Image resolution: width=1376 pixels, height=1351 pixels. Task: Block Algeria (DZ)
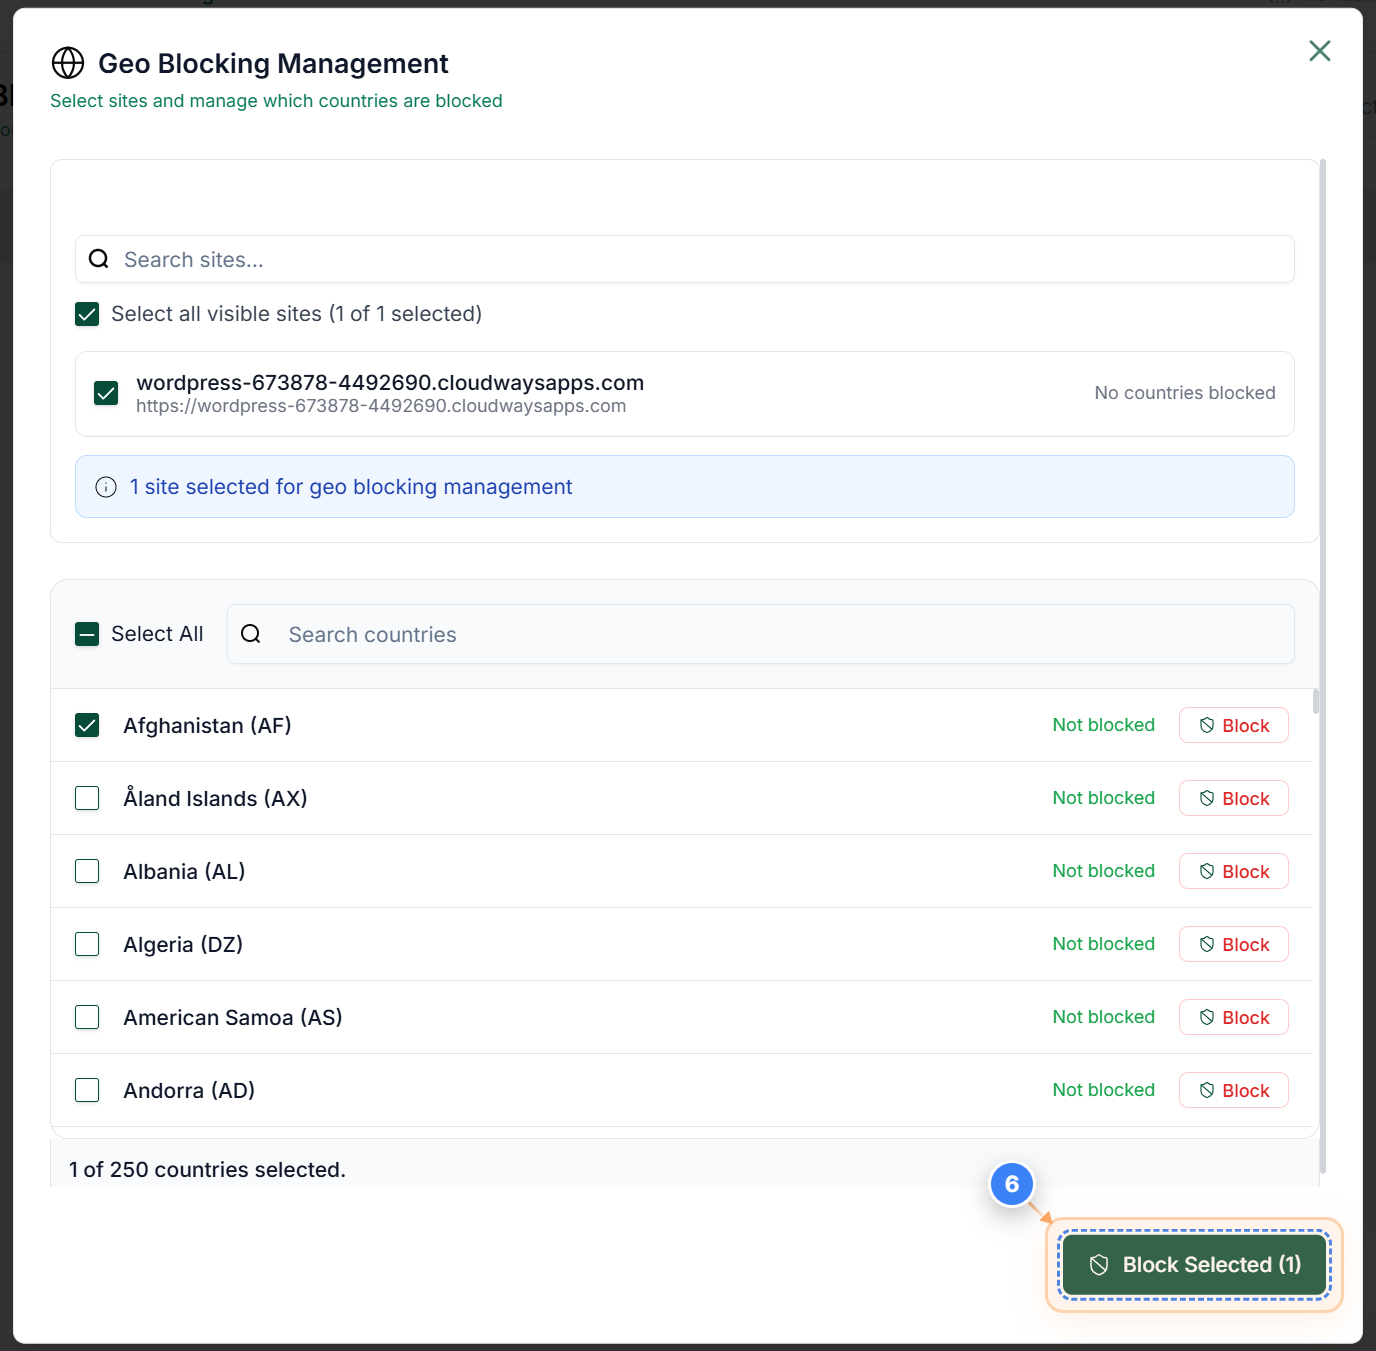(1233, 943)
